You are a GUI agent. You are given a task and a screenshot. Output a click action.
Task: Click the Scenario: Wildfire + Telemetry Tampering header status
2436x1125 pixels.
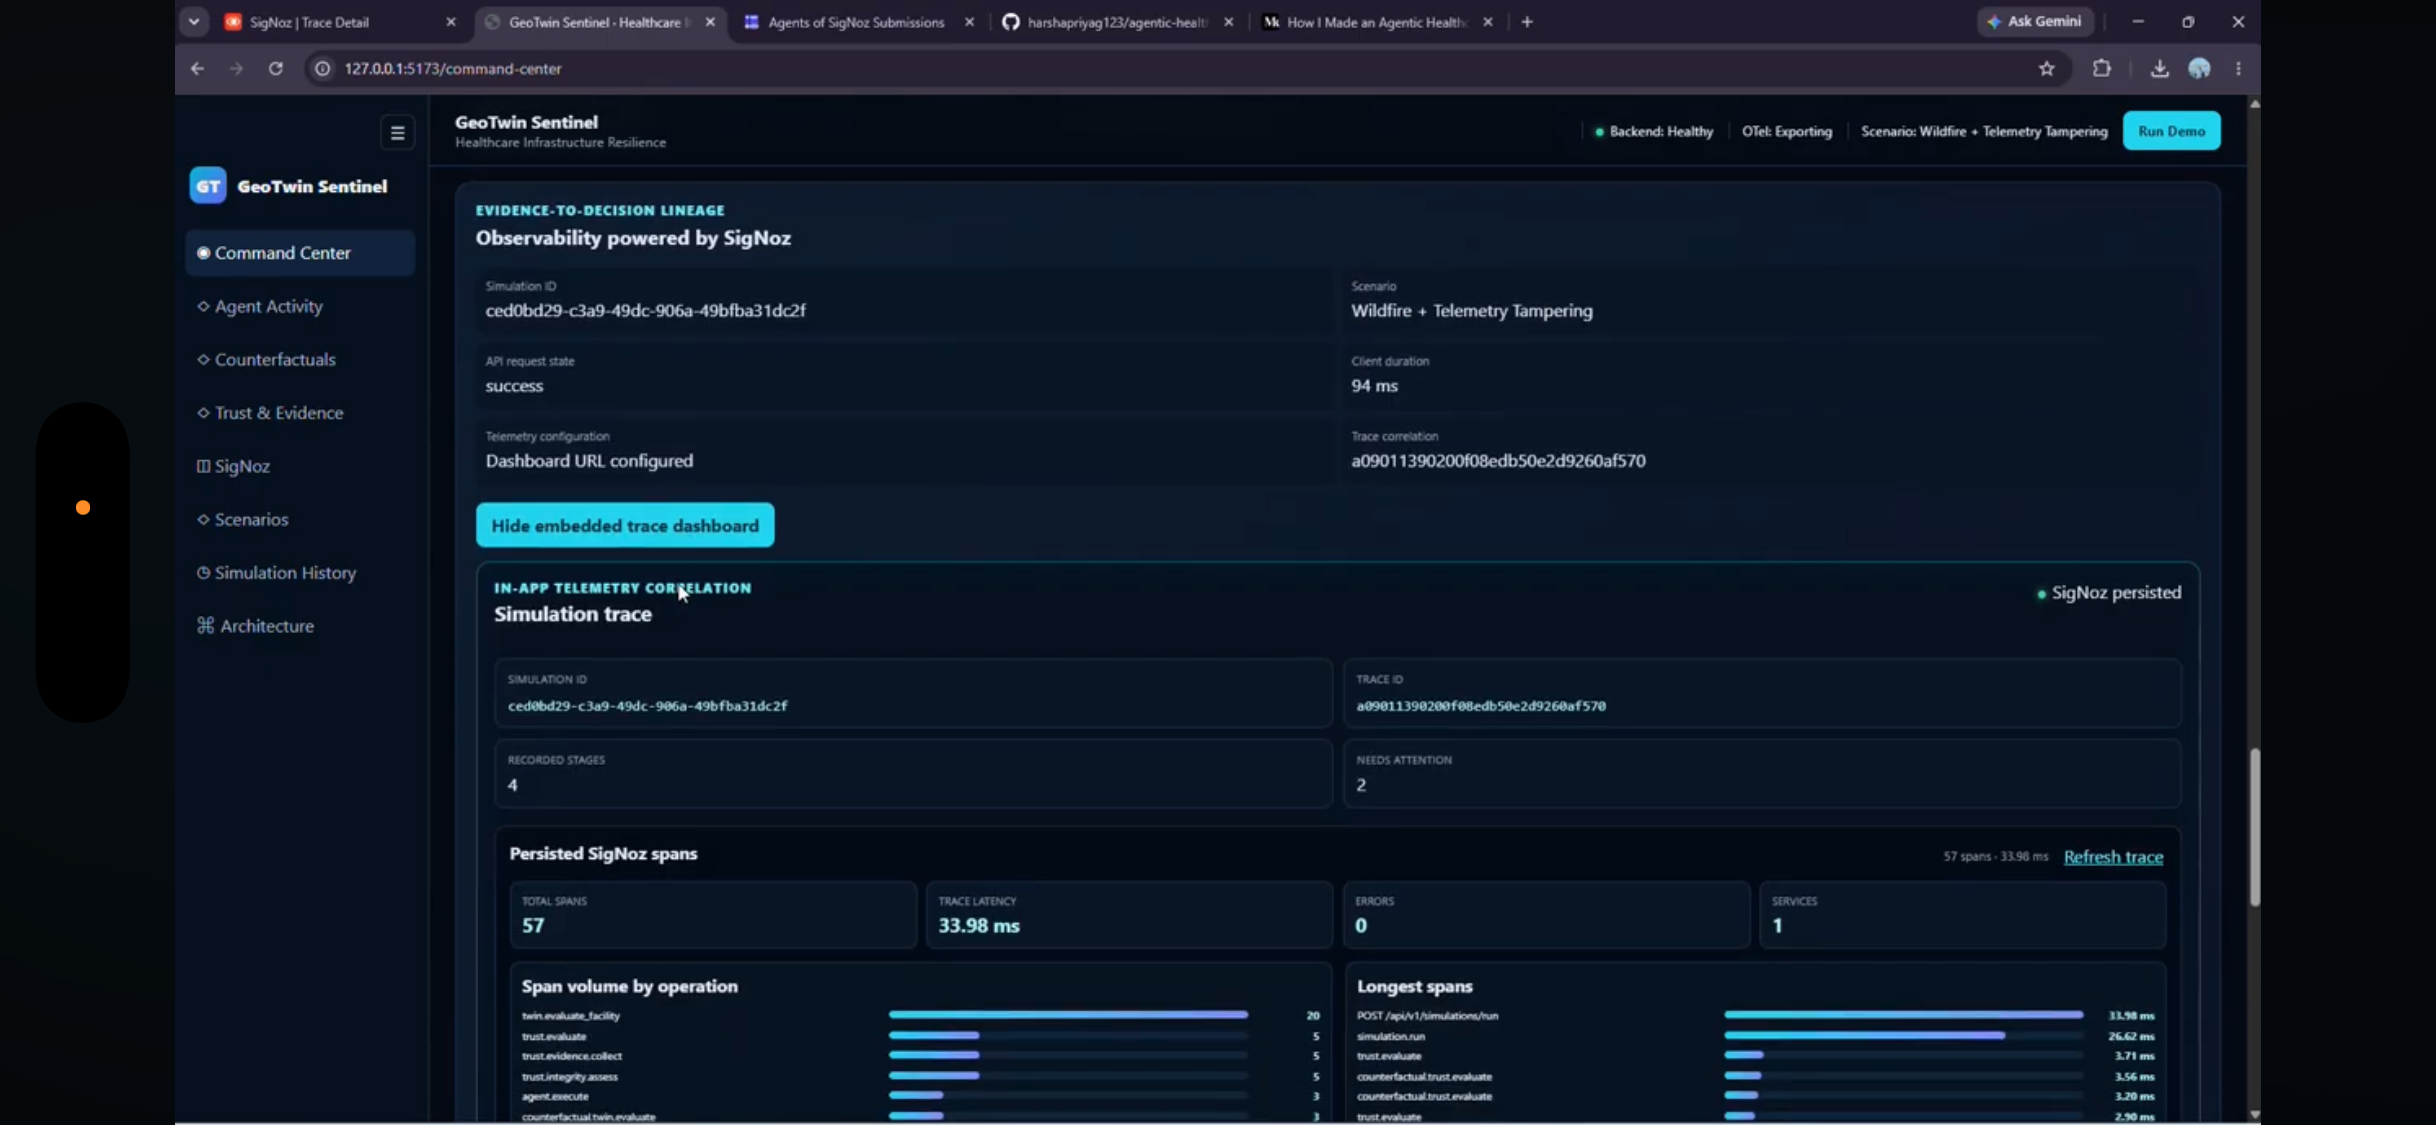point(1984,131)
